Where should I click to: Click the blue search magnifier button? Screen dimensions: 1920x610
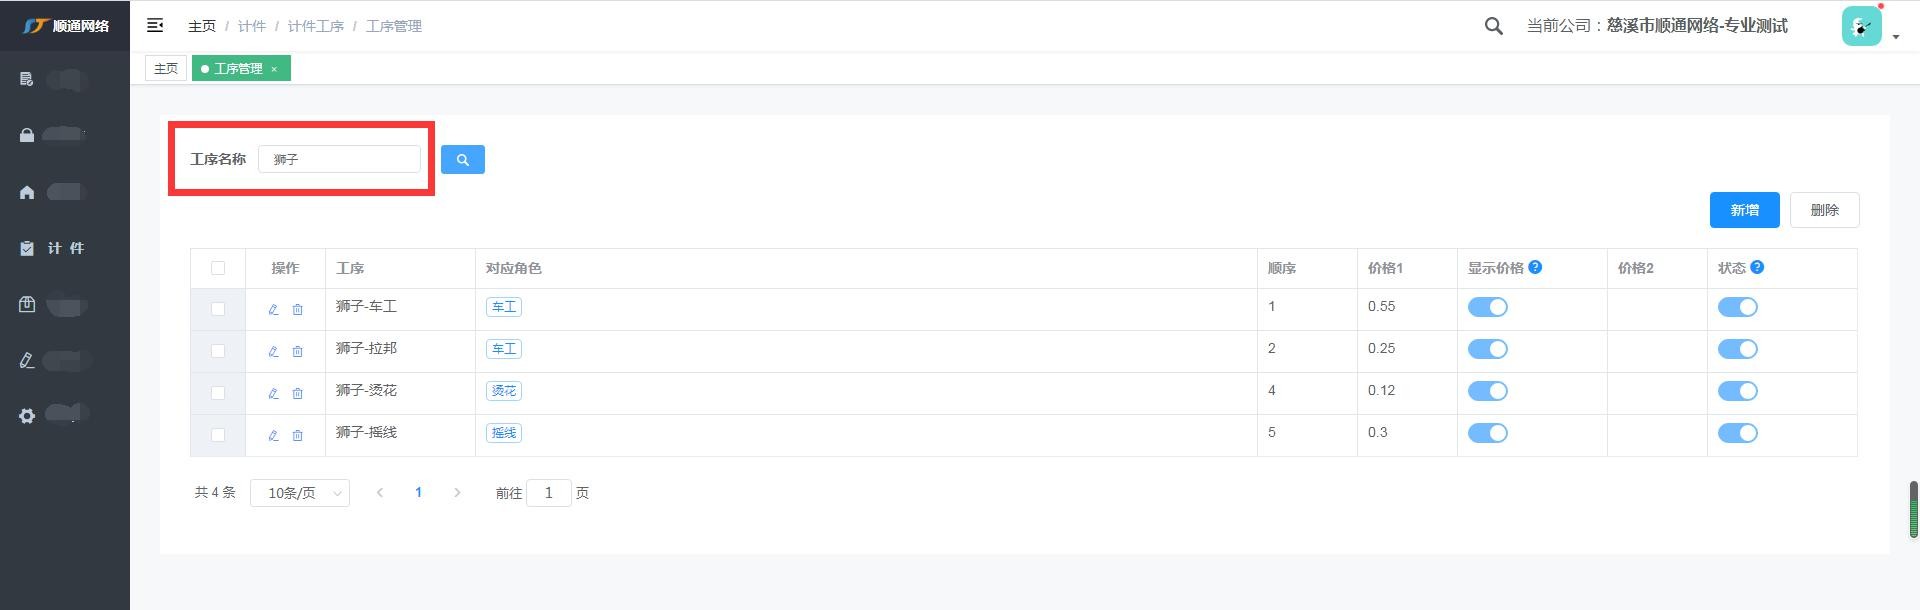(462, 159)
